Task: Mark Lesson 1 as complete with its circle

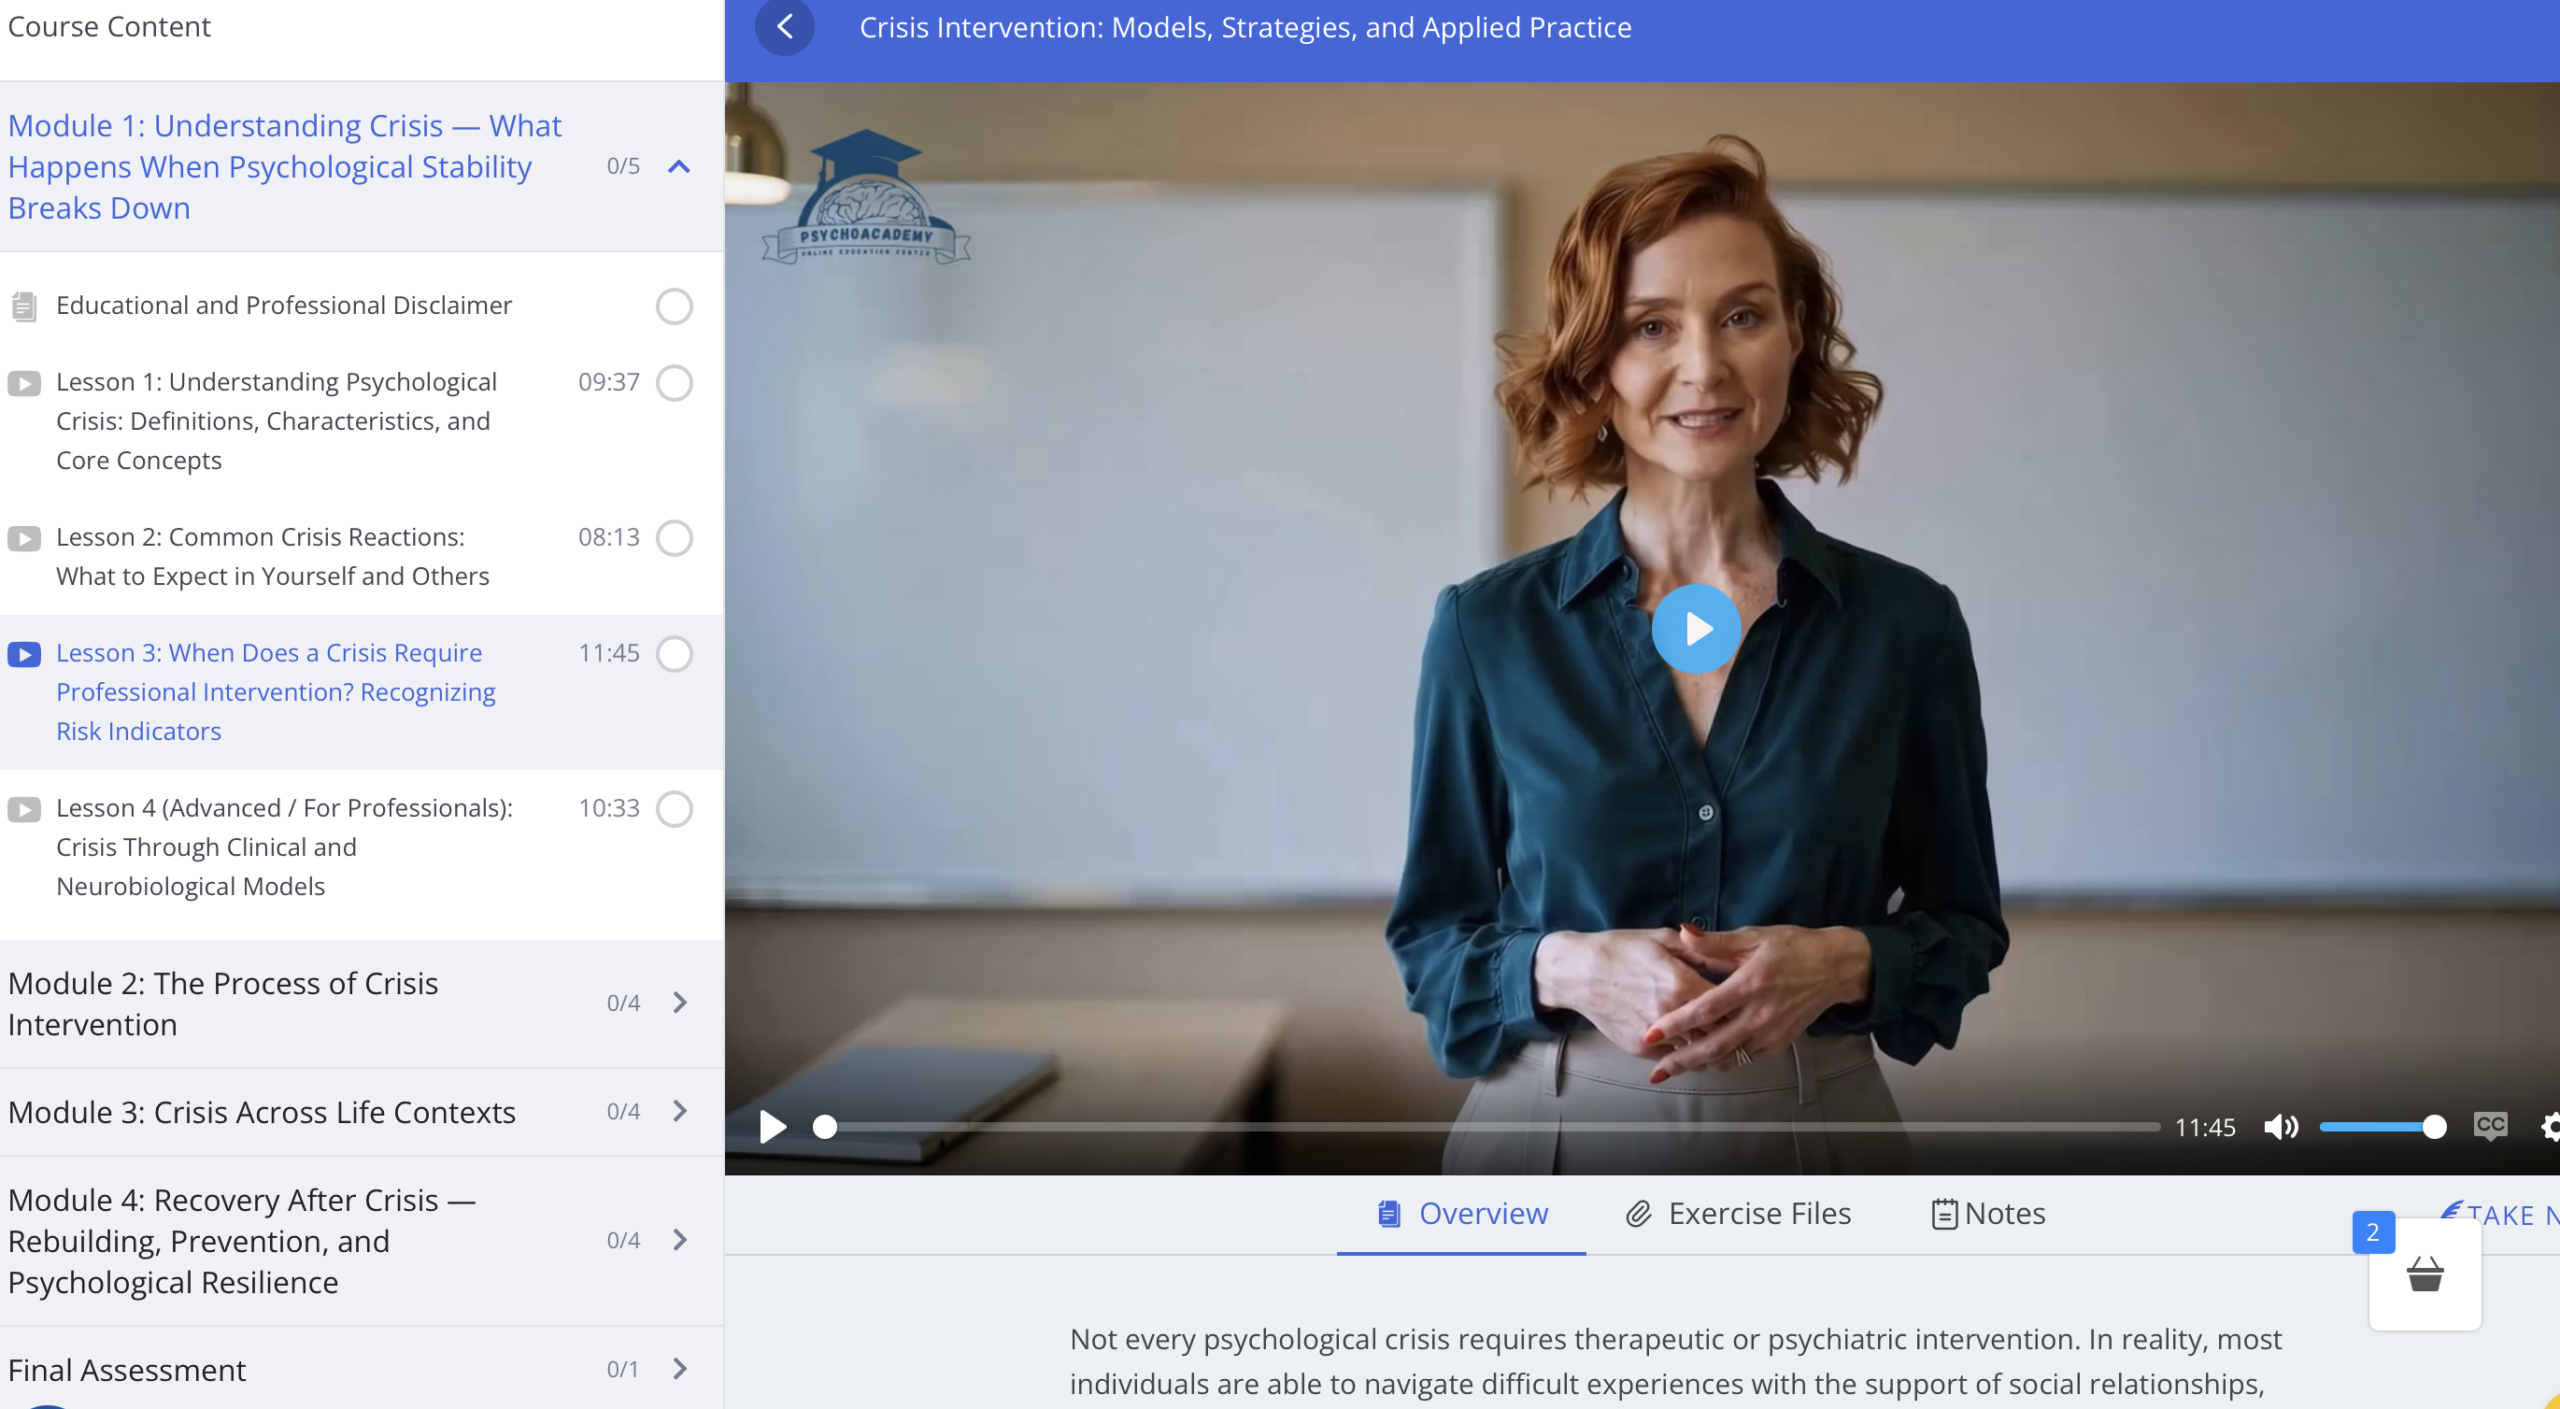Action: (x=674, y=383)
